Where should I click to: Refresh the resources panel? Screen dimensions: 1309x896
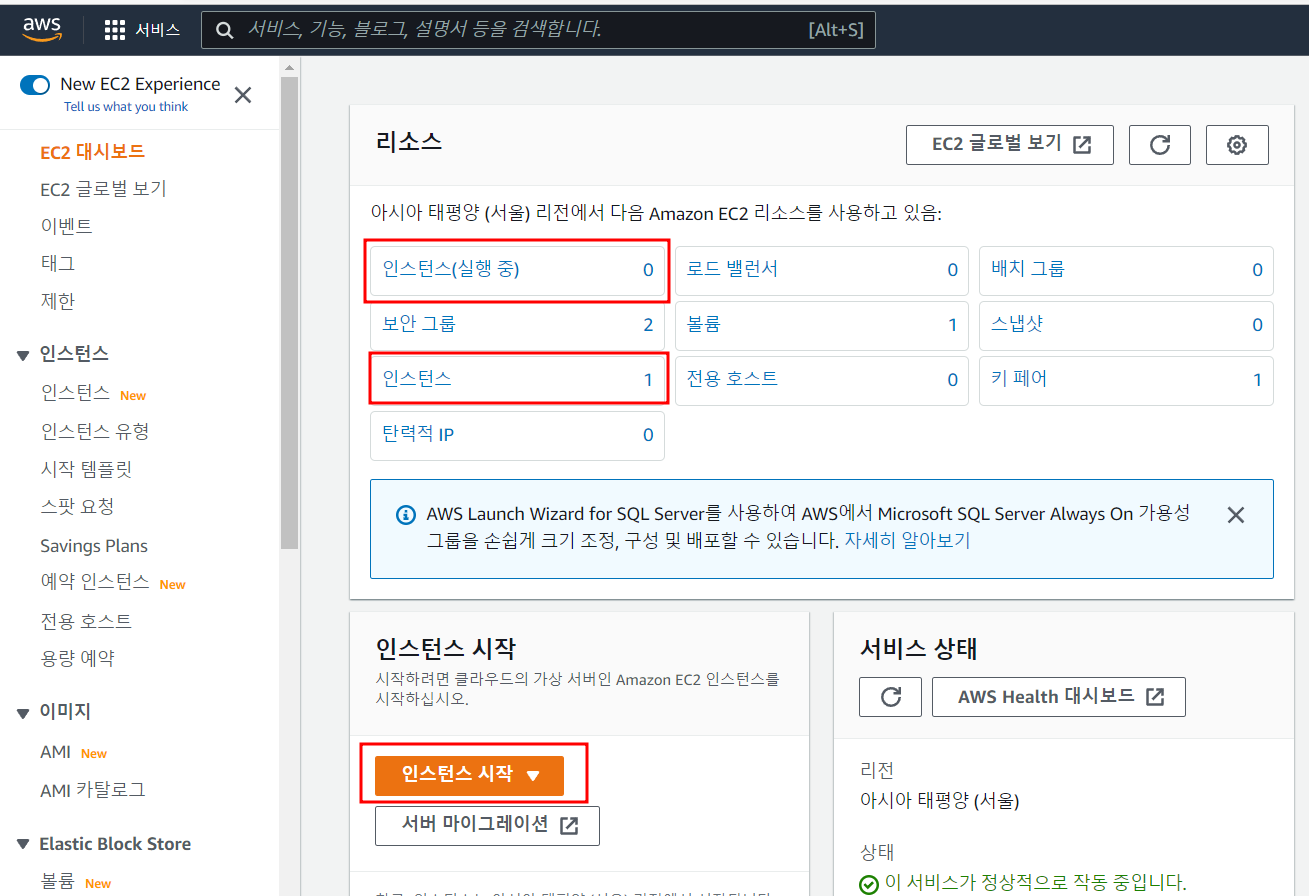pyautogui.click(x=1159, y=145)
